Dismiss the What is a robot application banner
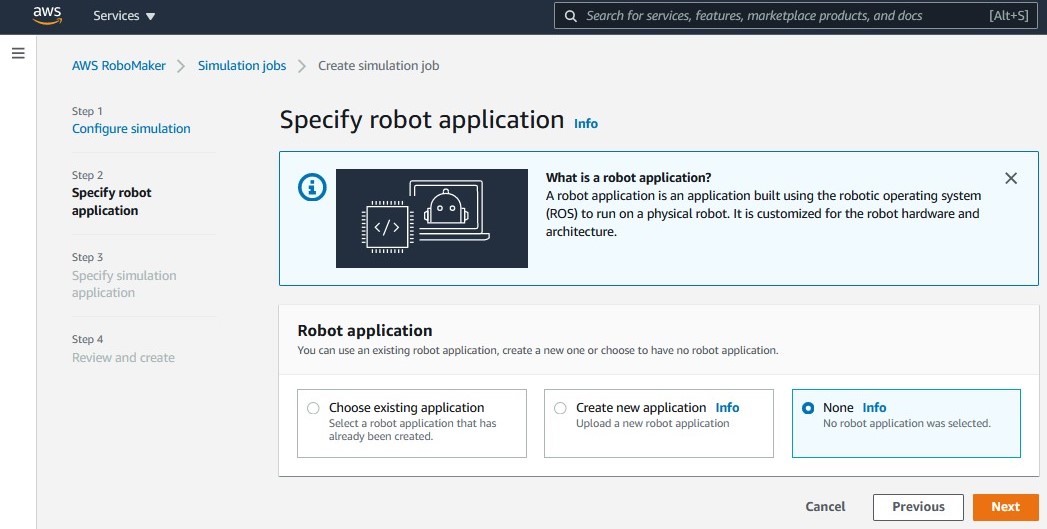1047x529 pixels. 1011,178
